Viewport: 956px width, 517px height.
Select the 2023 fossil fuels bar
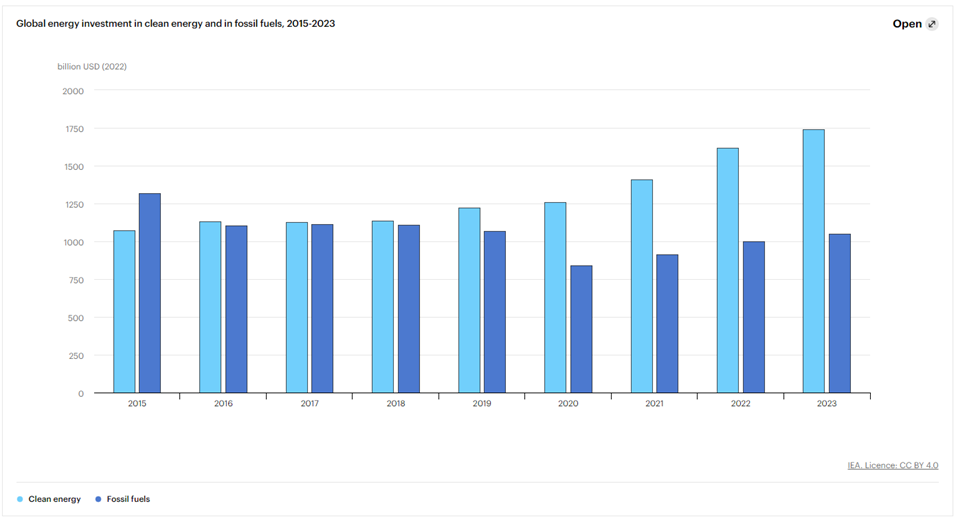click(840, 313)
